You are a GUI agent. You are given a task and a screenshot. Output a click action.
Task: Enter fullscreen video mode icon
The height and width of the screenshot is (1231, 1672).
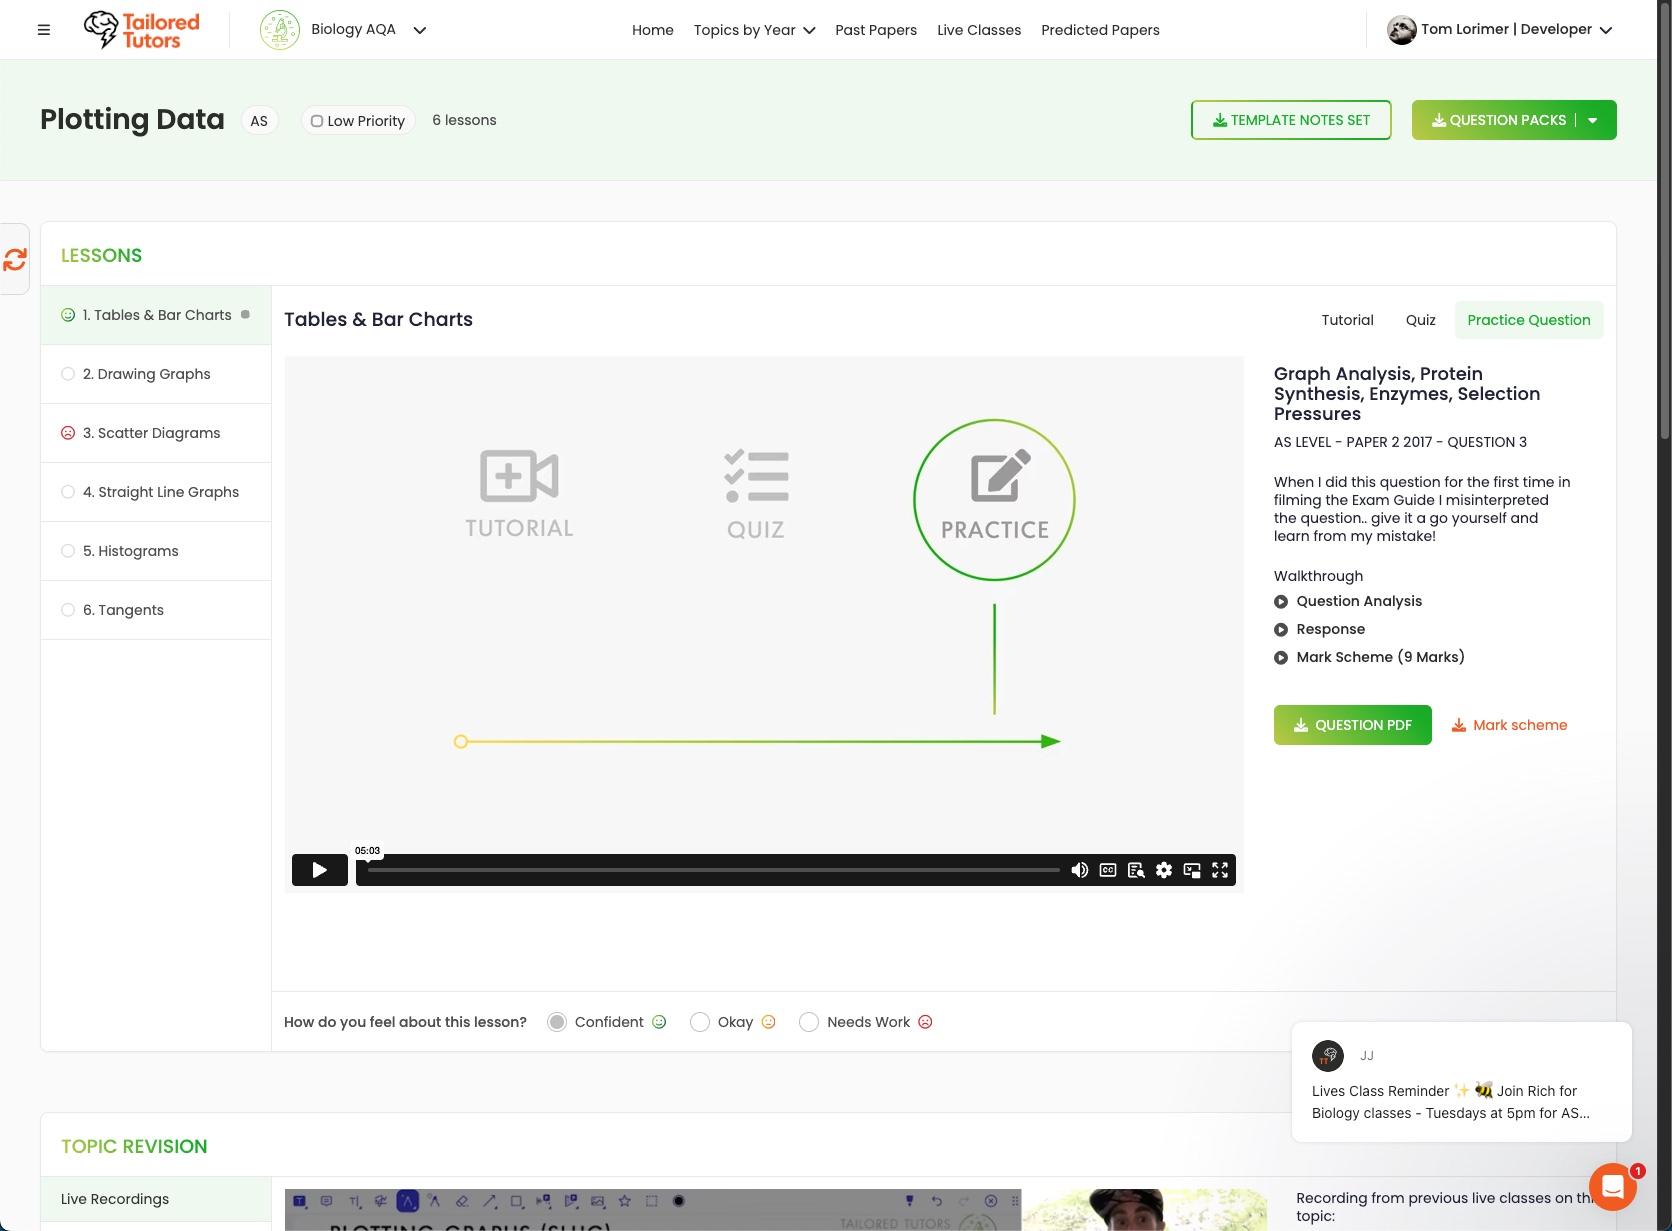tap(1220, 870)
